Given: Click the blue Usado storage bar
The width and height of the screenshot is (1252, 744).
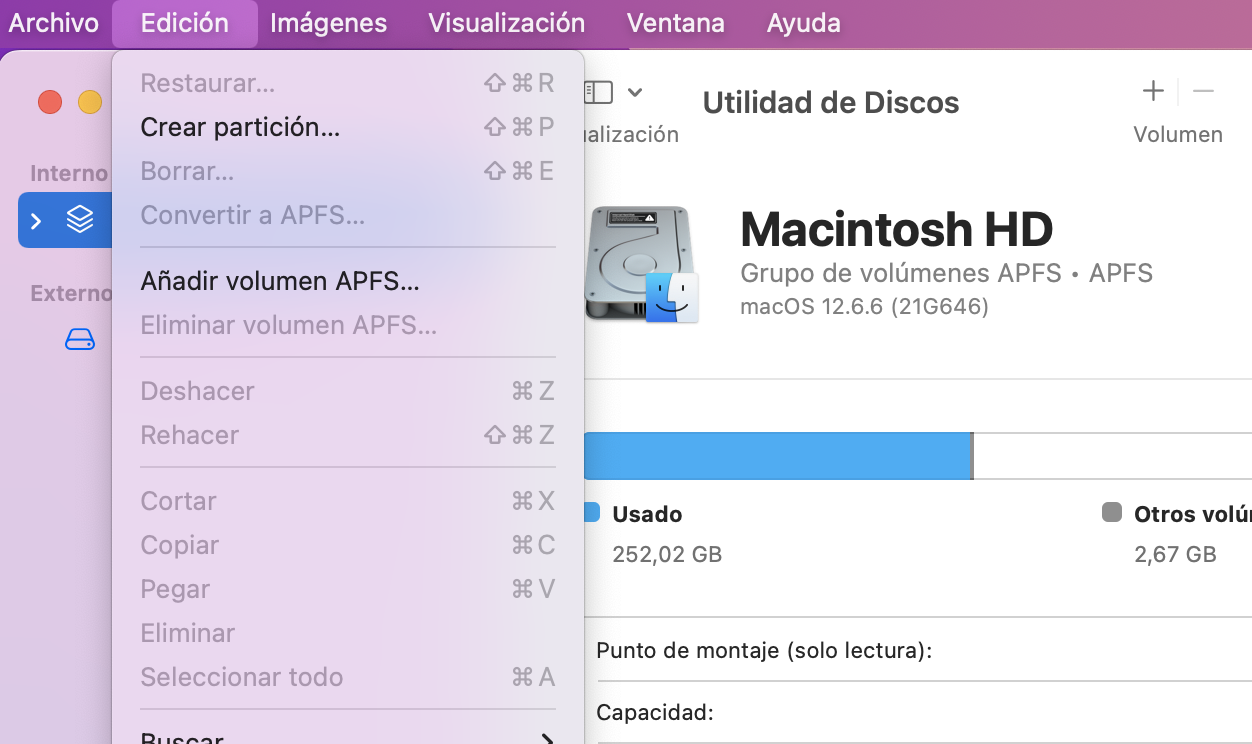Looking at the screenshot, I should tap(778, 456).
